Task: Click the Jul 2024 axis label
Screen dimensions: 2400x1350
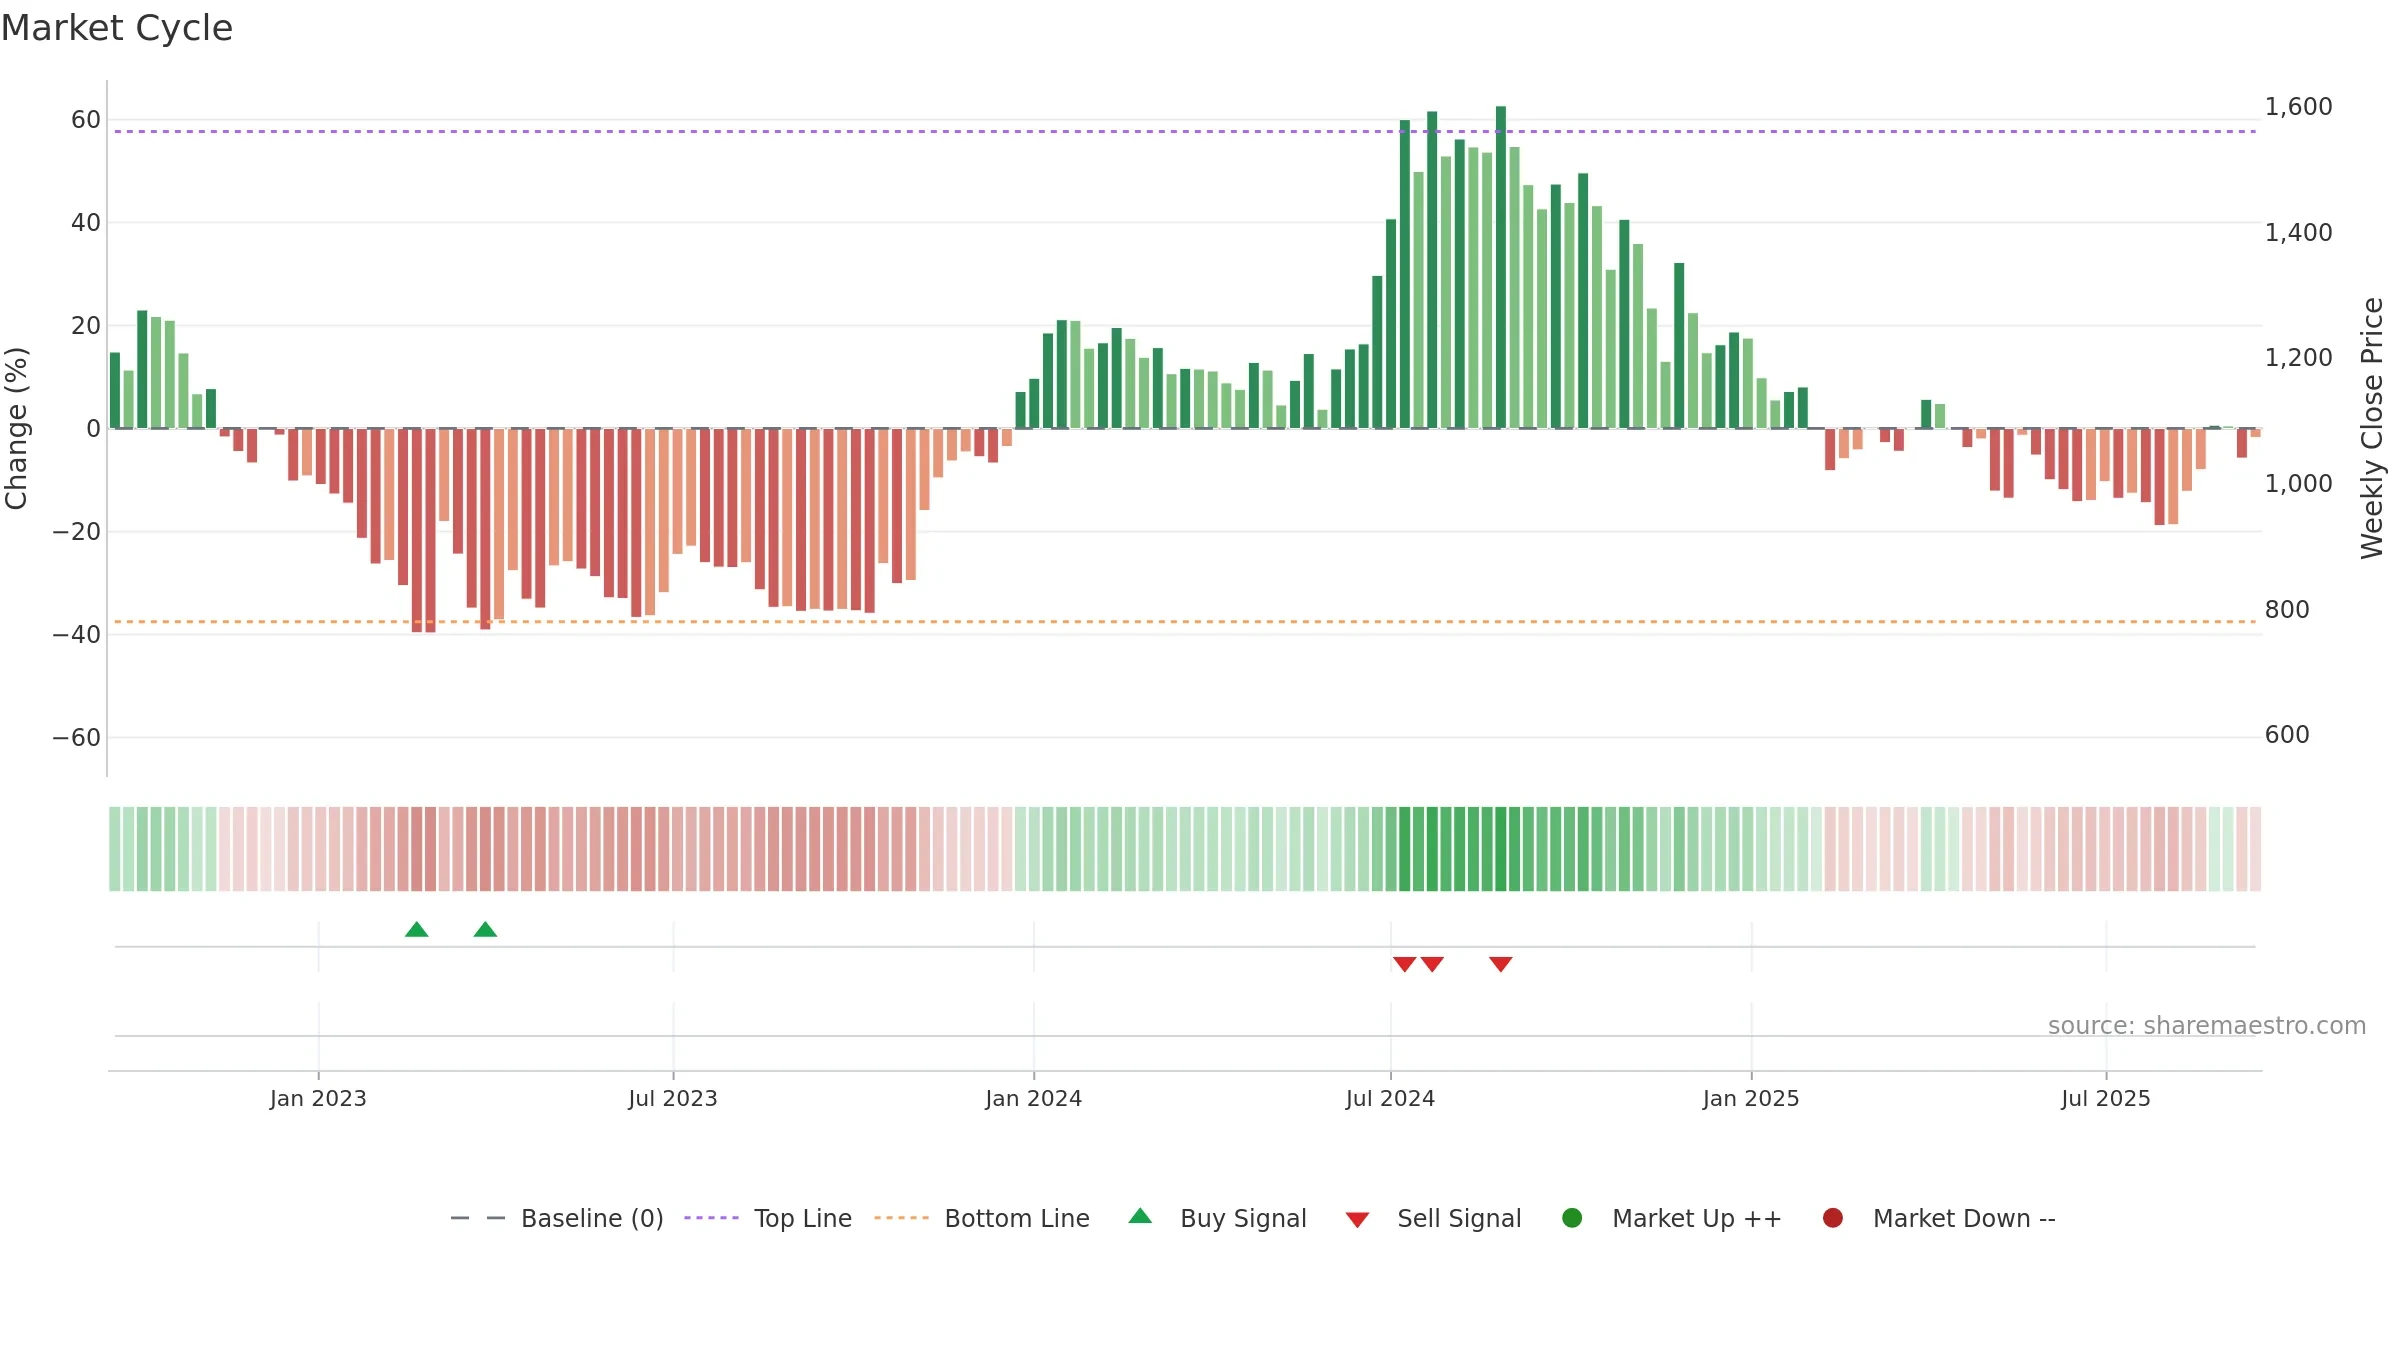Action: (1390, 1098)
